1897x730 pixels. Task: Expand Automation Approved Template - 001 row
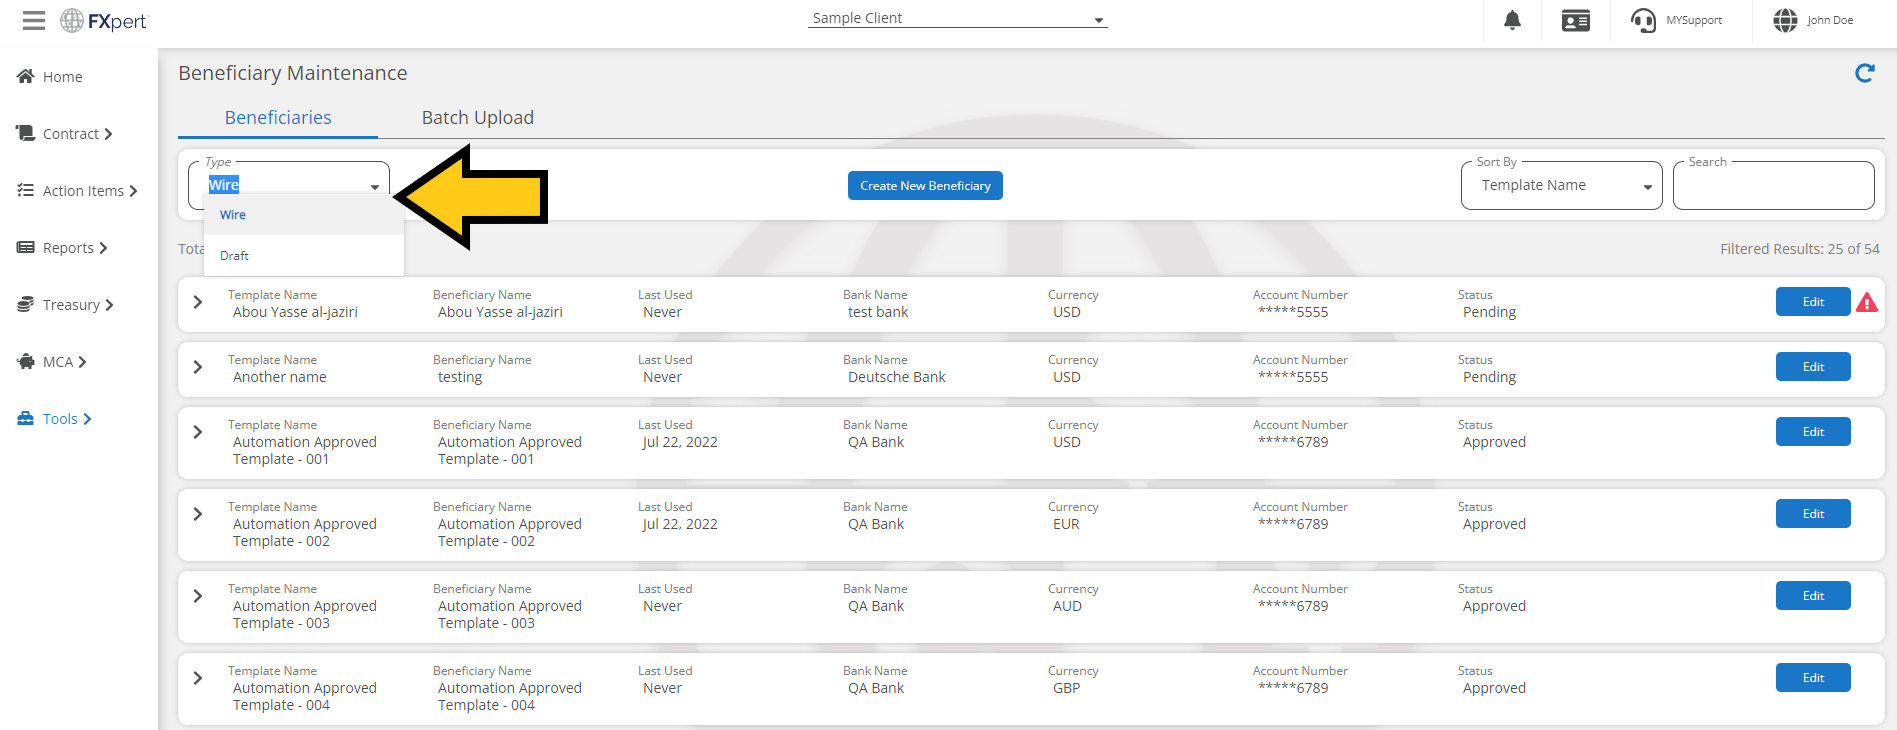[x=198, y=432]
